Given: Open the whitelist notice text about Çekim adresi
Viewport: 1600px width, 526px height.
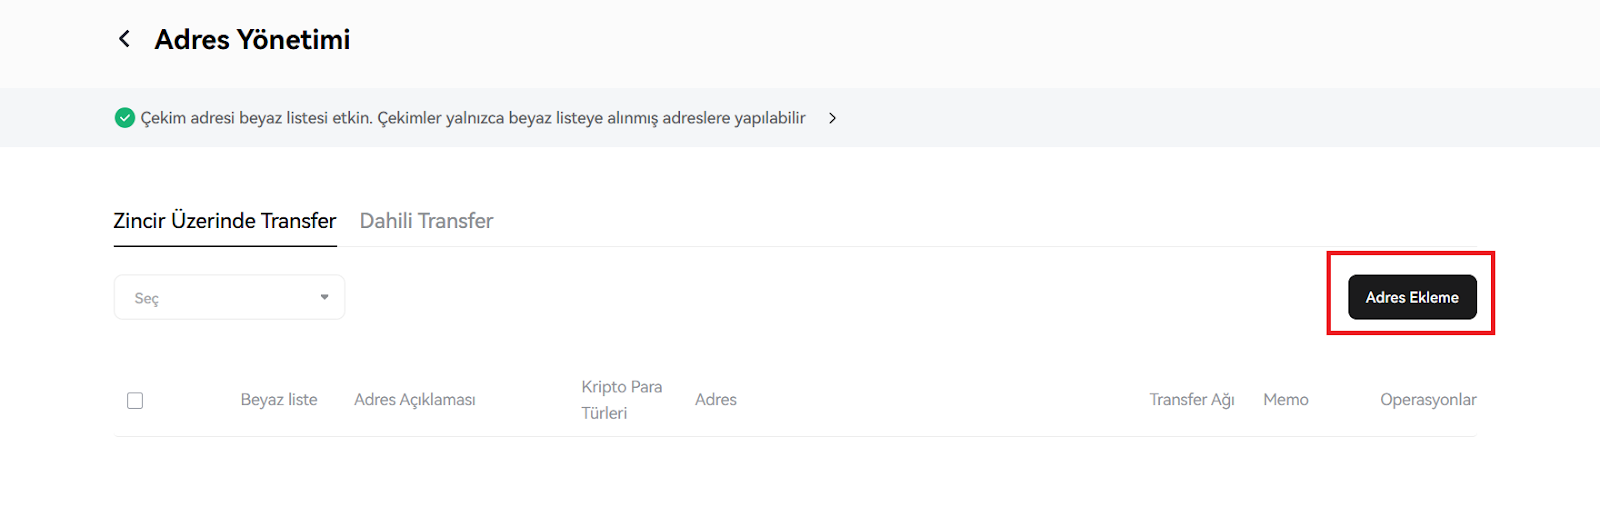Looking at the screenshot, I should pos(473,118).
